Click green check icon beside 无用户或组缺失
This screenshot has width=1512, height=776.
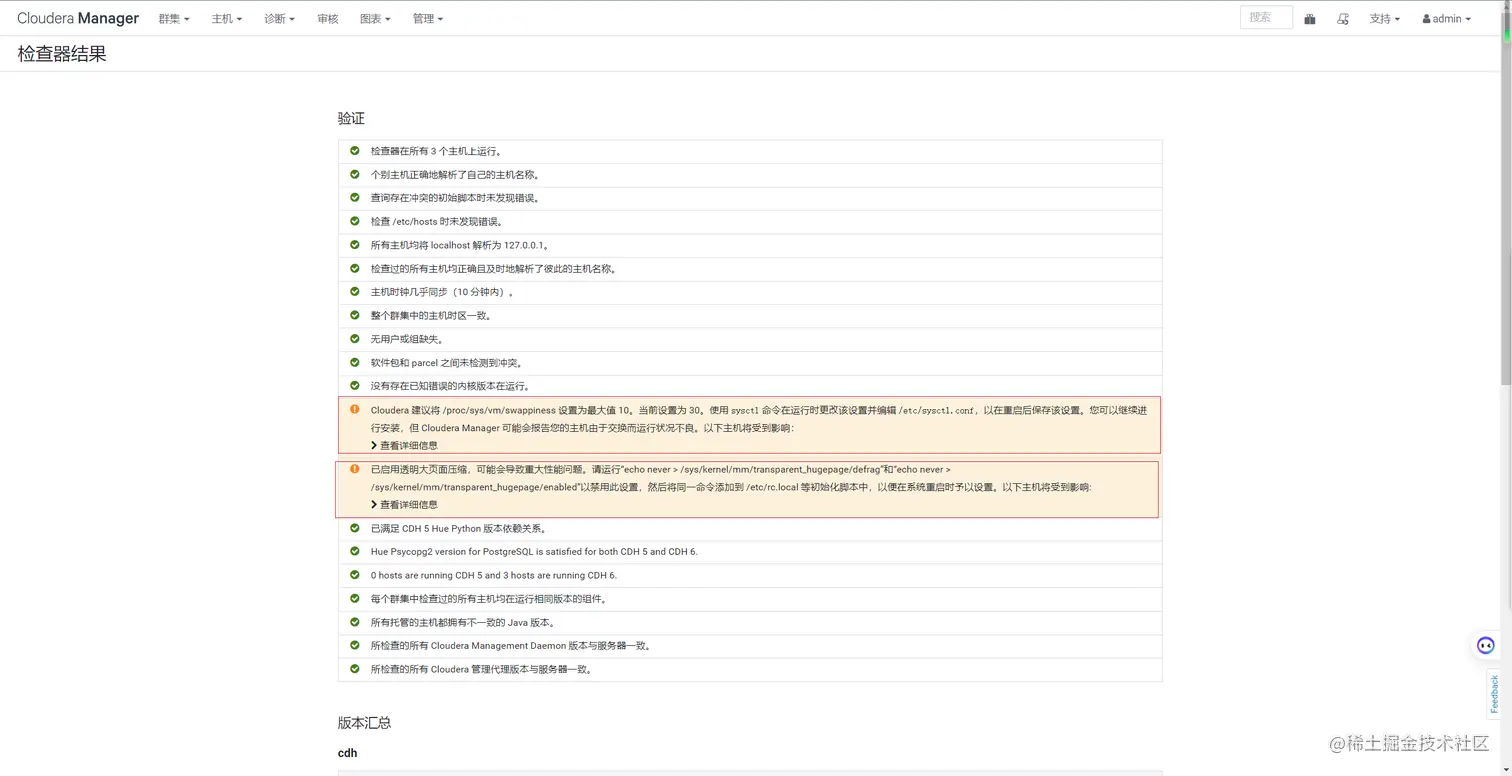(x=354, y=339)
